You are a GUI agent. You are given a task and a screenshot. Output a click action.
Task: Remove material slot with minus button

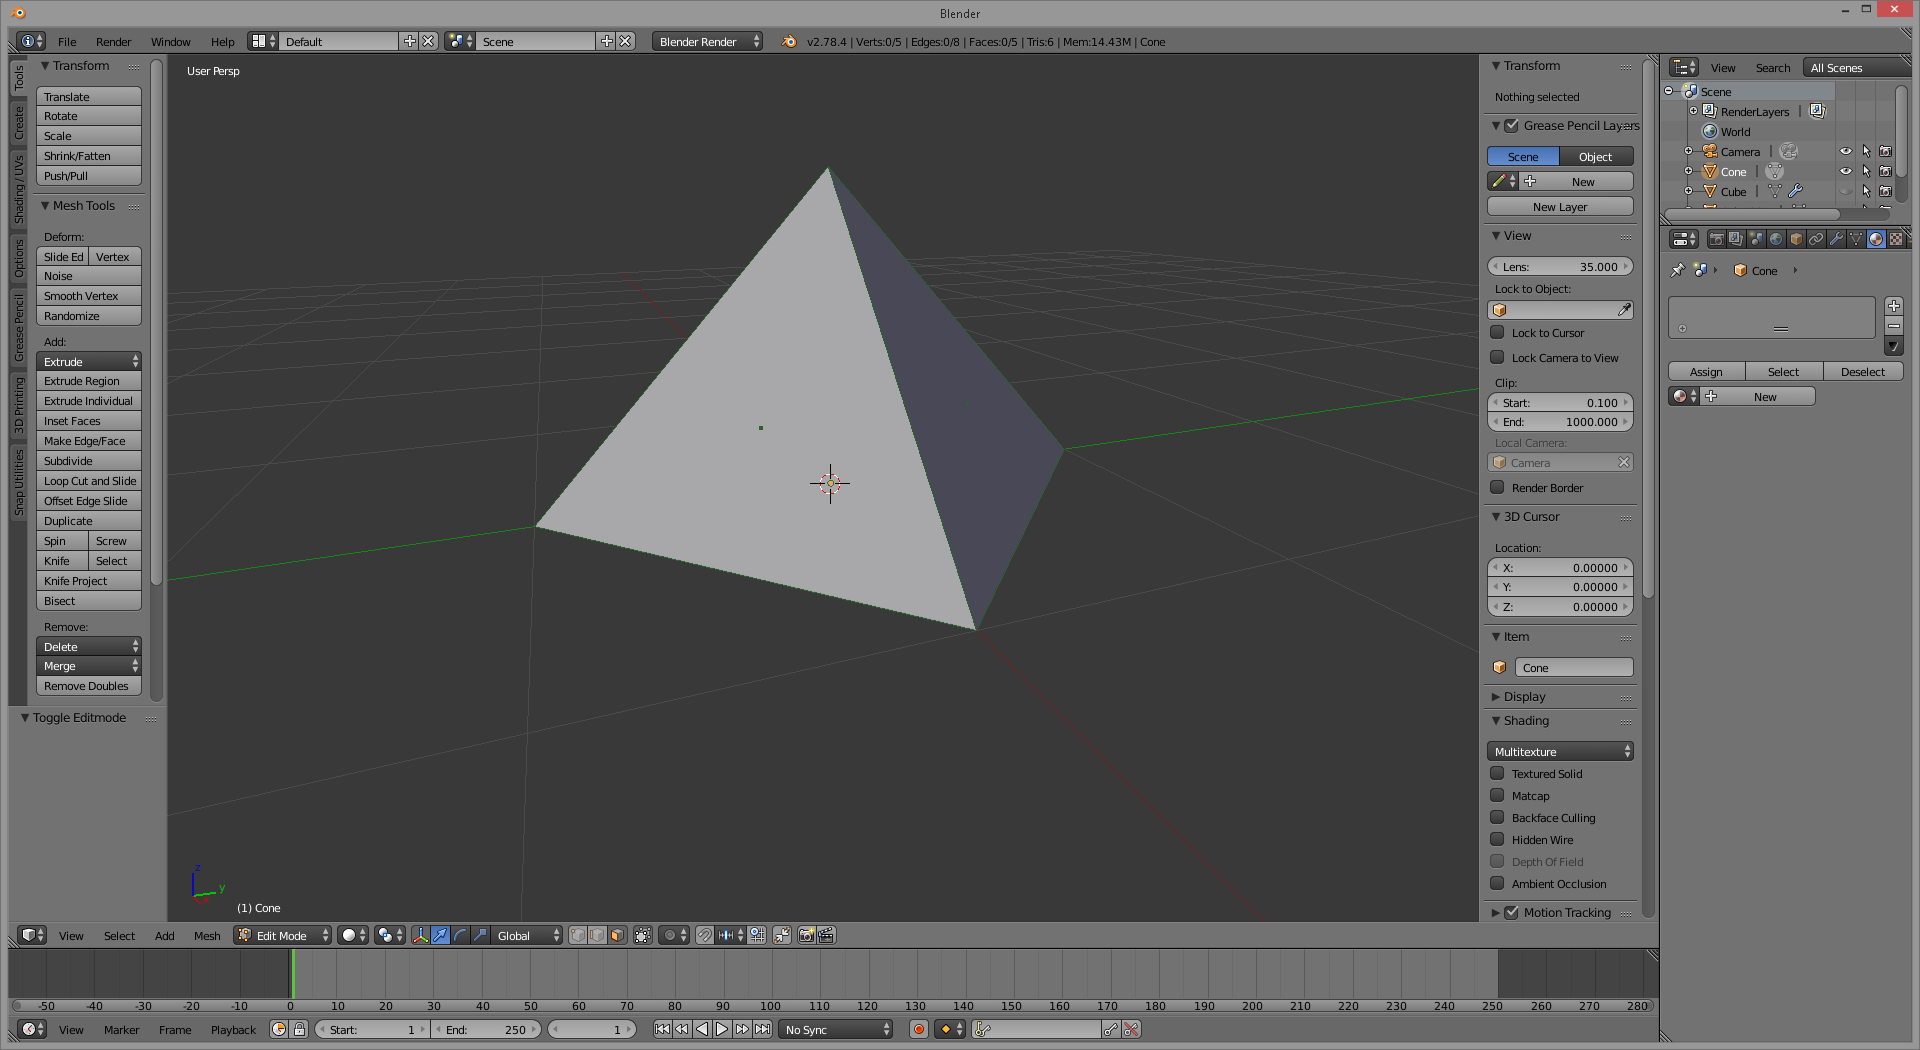click(x=1893, y=326)
